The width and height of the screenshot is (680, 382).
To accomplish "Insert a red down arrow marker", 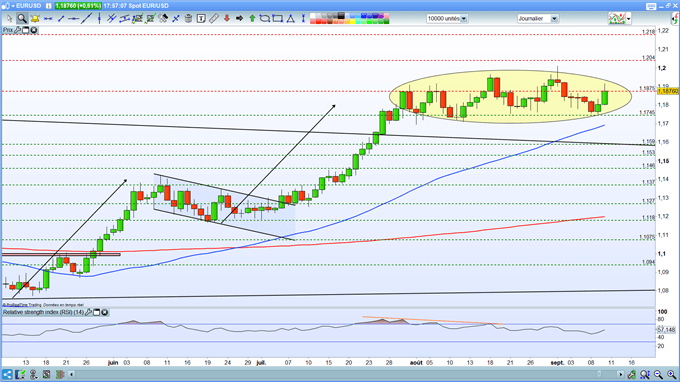I will (226, 19).
